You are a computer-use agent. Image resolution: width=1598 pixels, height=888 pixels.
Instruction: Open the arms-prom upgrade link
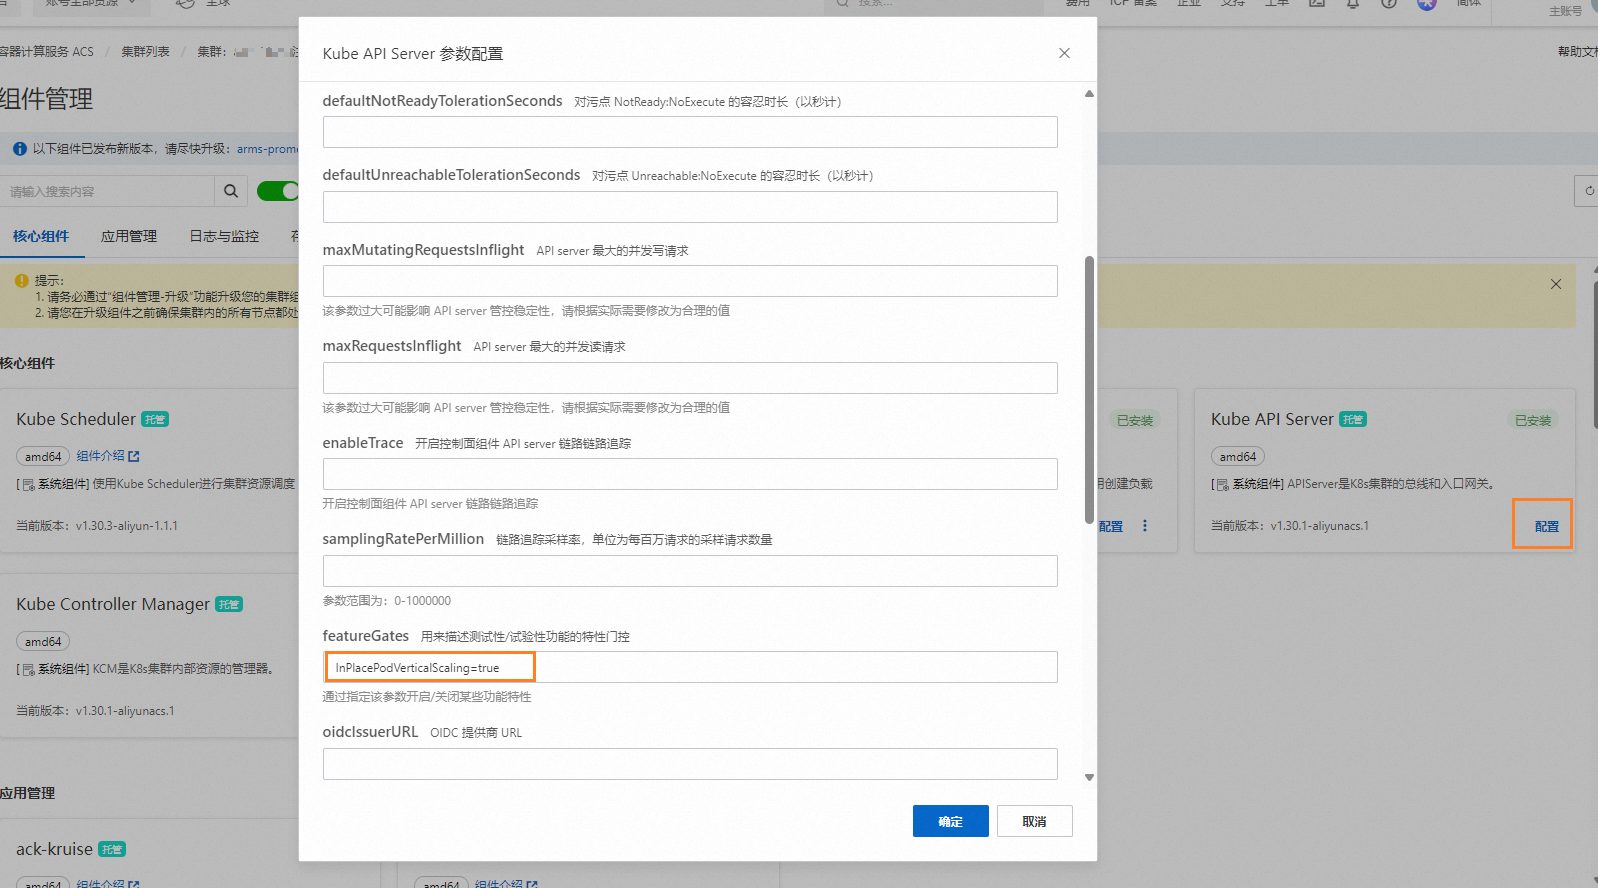coord(267,149)
